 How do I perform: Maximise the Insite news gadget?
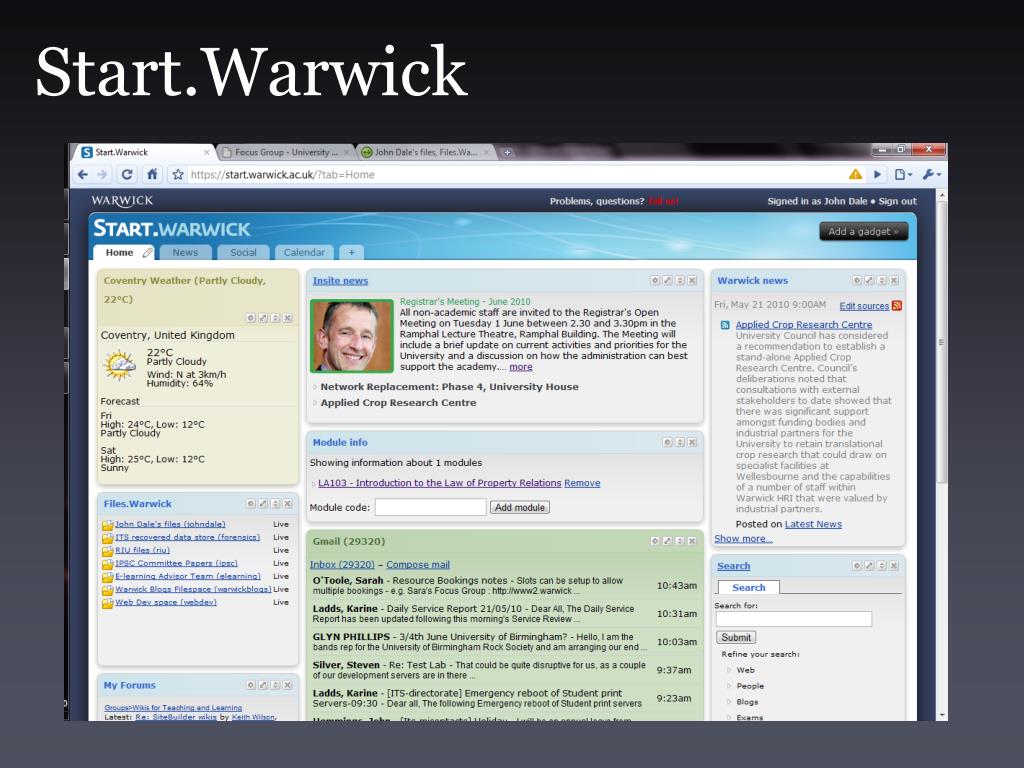click(x=667, y=280)
